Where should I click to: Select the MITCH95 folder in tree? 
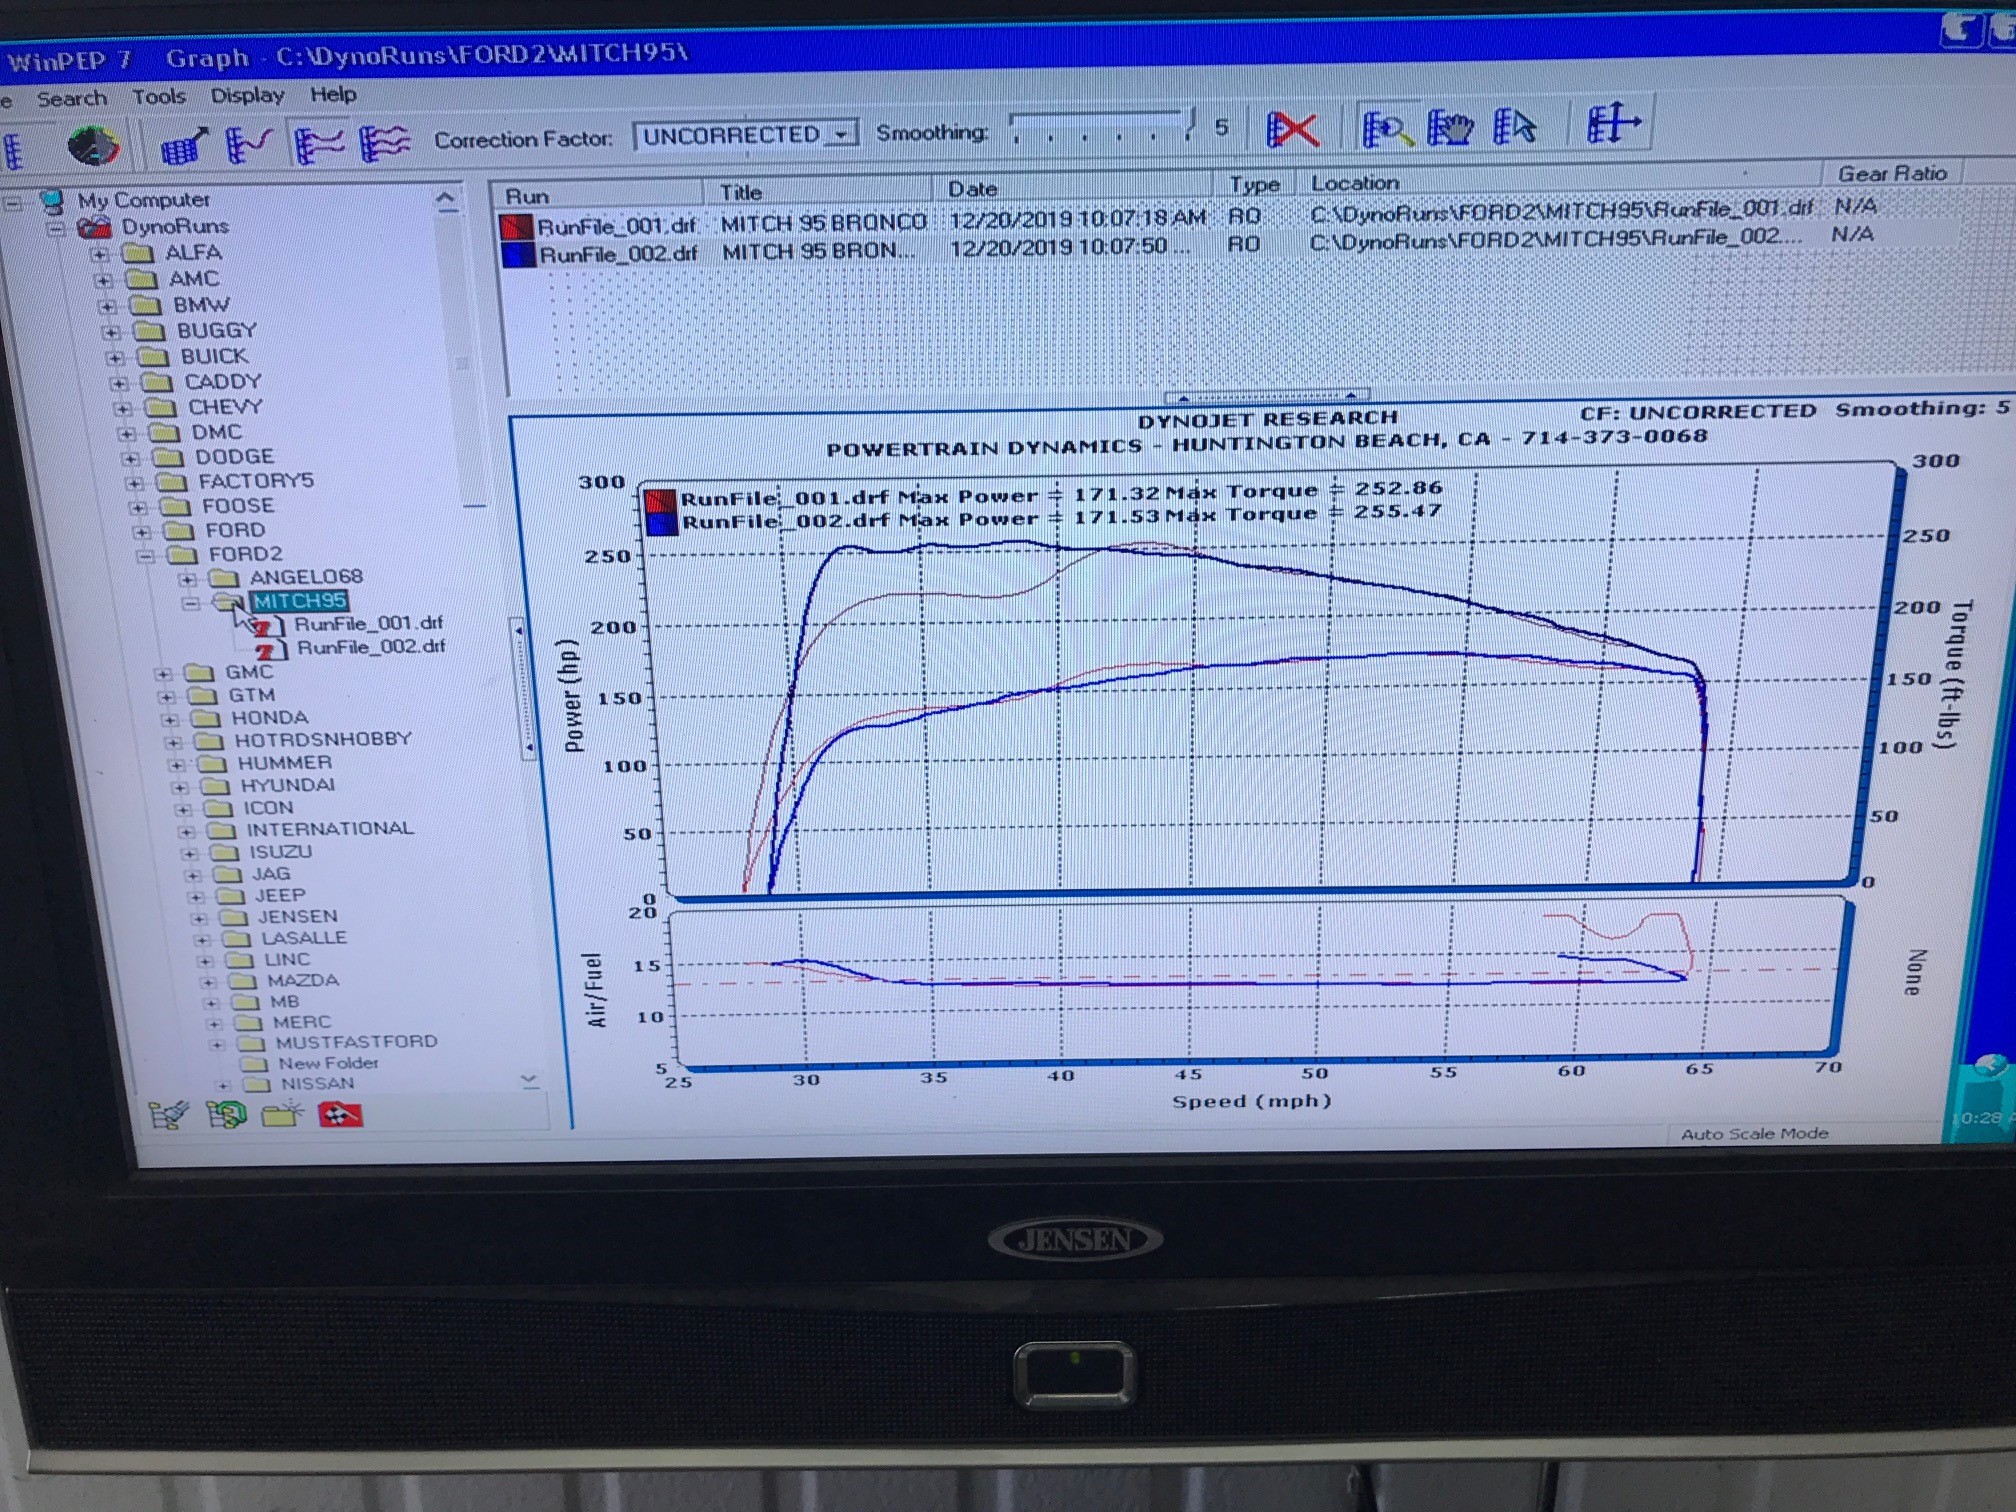click(x=299, y=601)
